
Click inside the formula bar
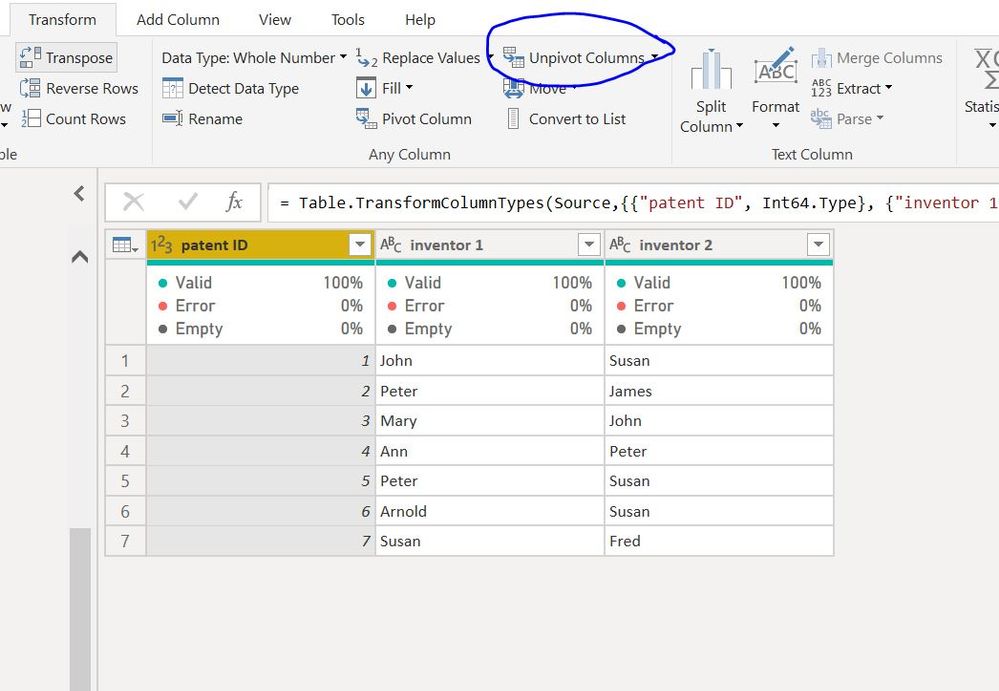(634, 203)
